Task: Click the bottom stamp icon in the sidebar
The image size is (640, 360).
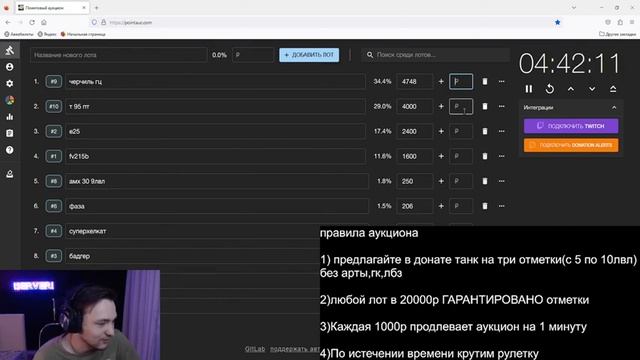Action: click(10, 174)
